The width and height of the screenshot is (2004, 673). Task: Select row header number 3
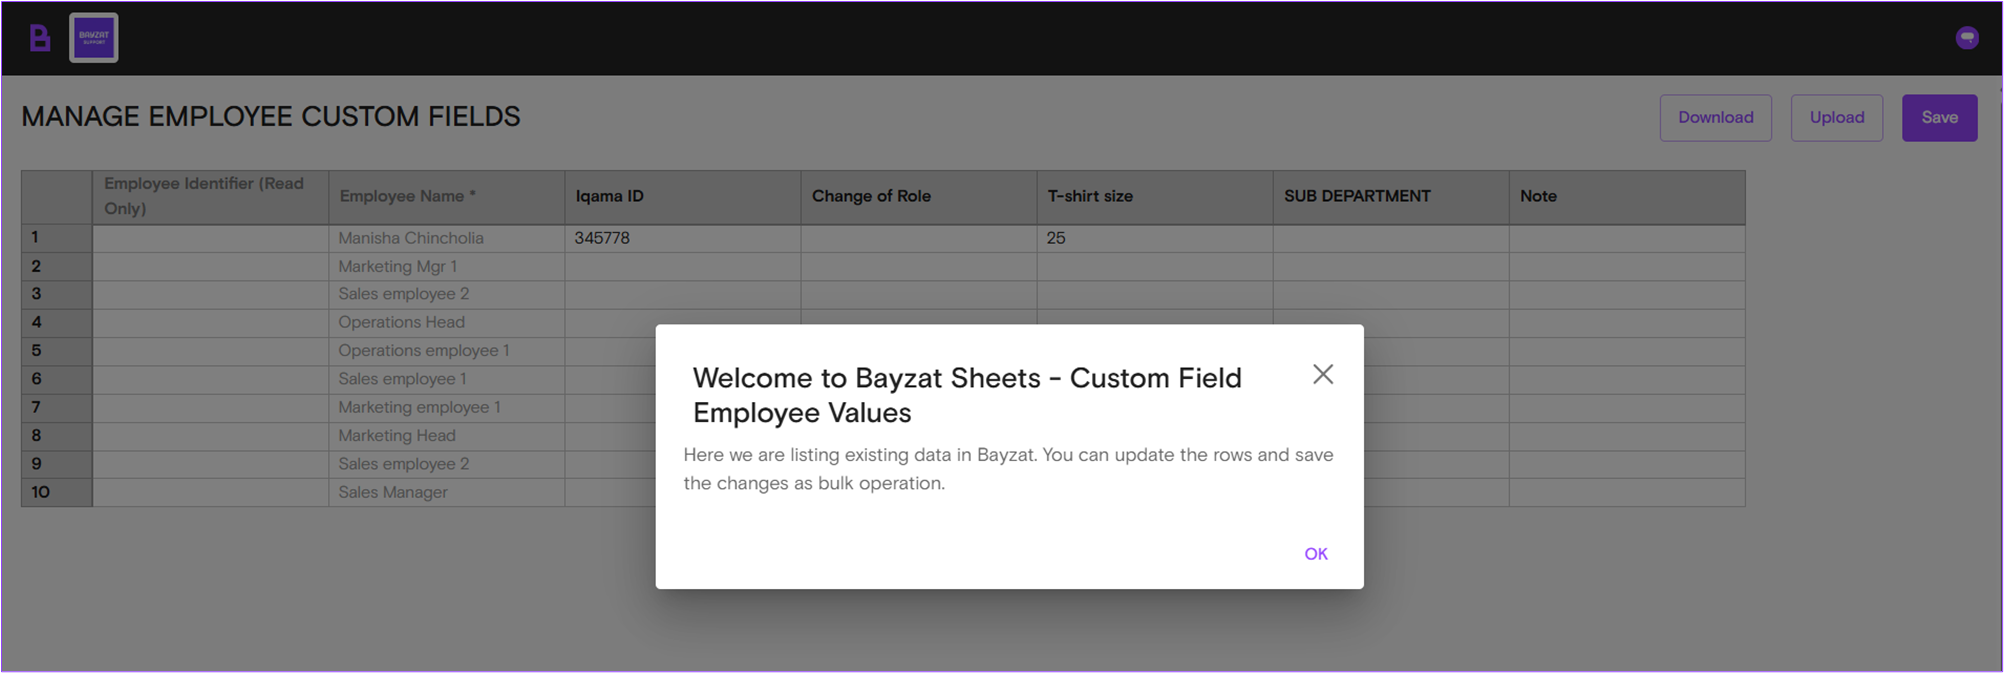point(57,294)
